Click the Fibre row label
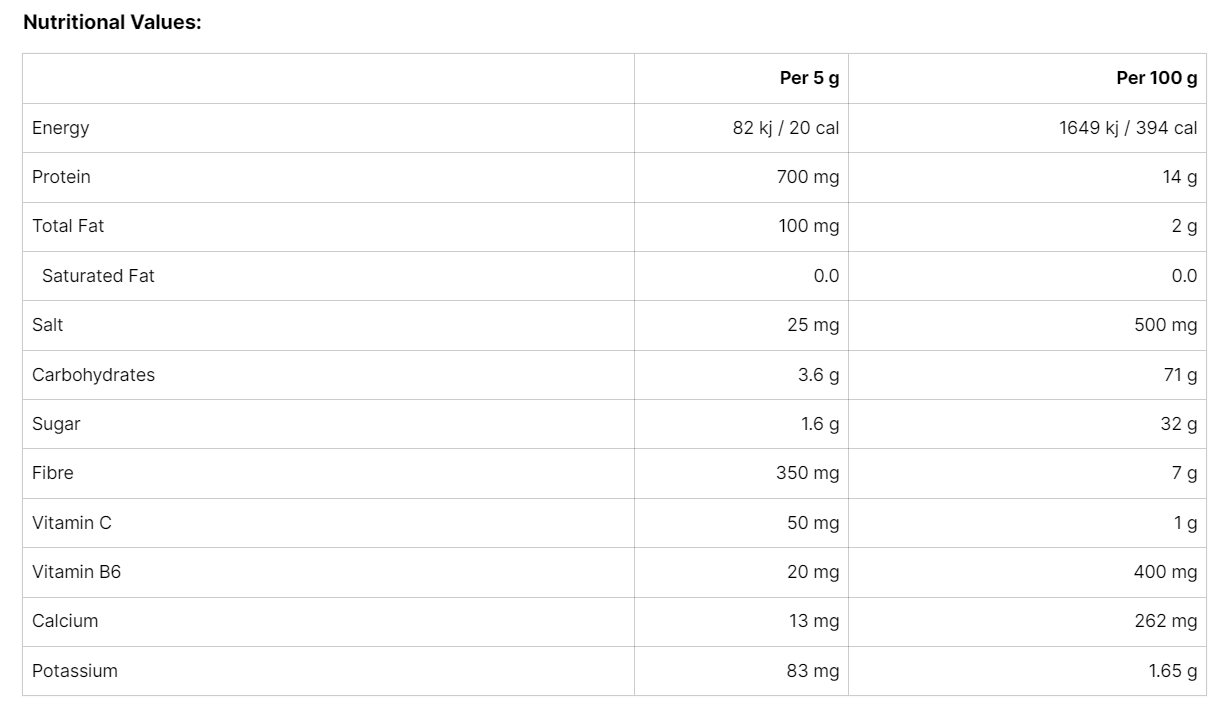 point(53,473)
